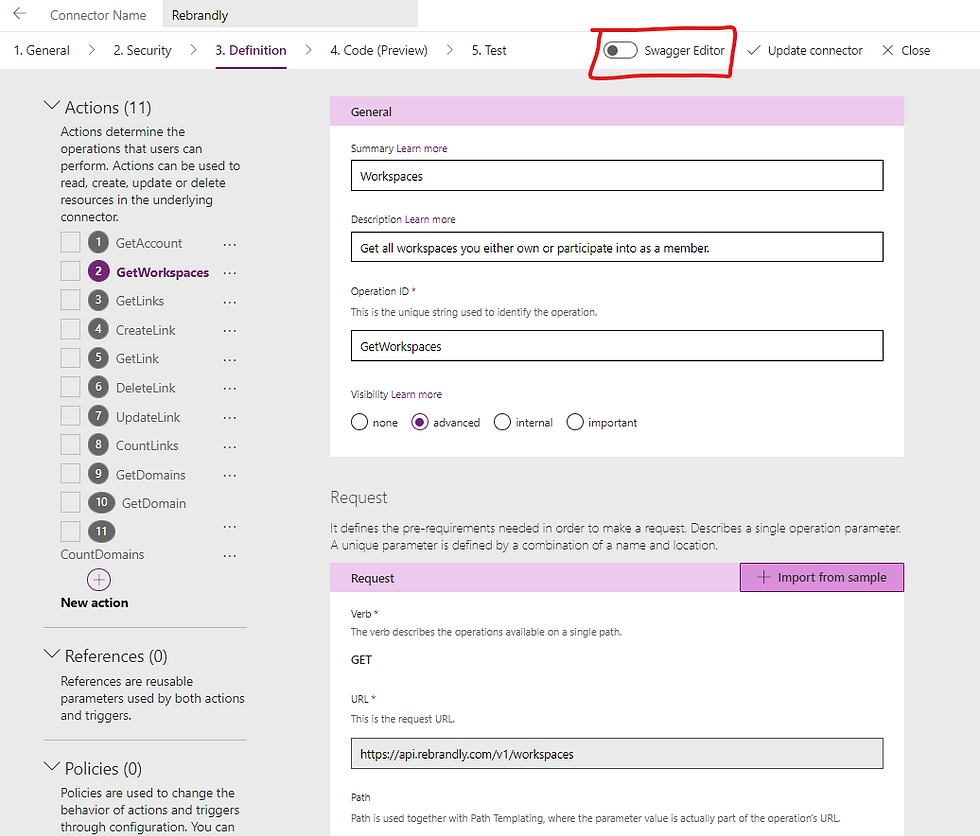Select the UpdateLink action
The width and height of the screenshot is (980, 836).
(x=148, y=417)
